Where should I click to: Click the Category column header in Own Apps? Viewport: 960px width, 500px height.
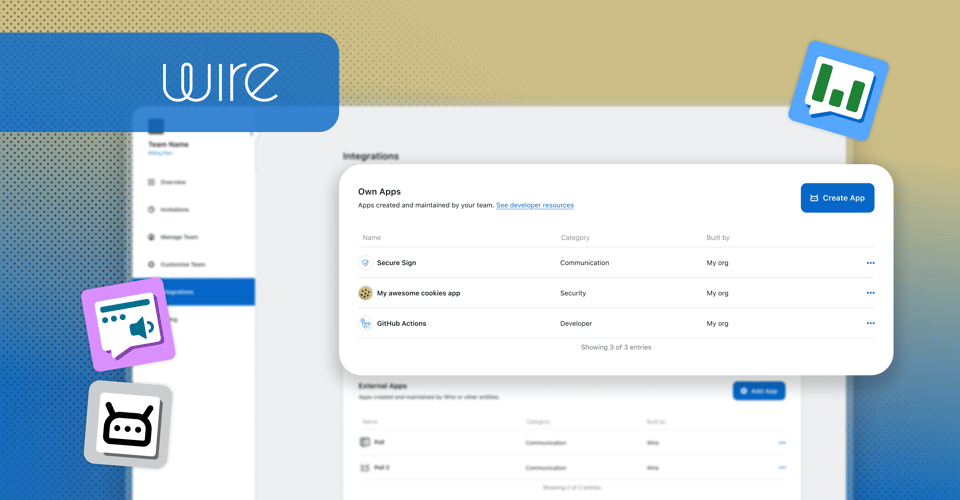(x=575, y=237)
